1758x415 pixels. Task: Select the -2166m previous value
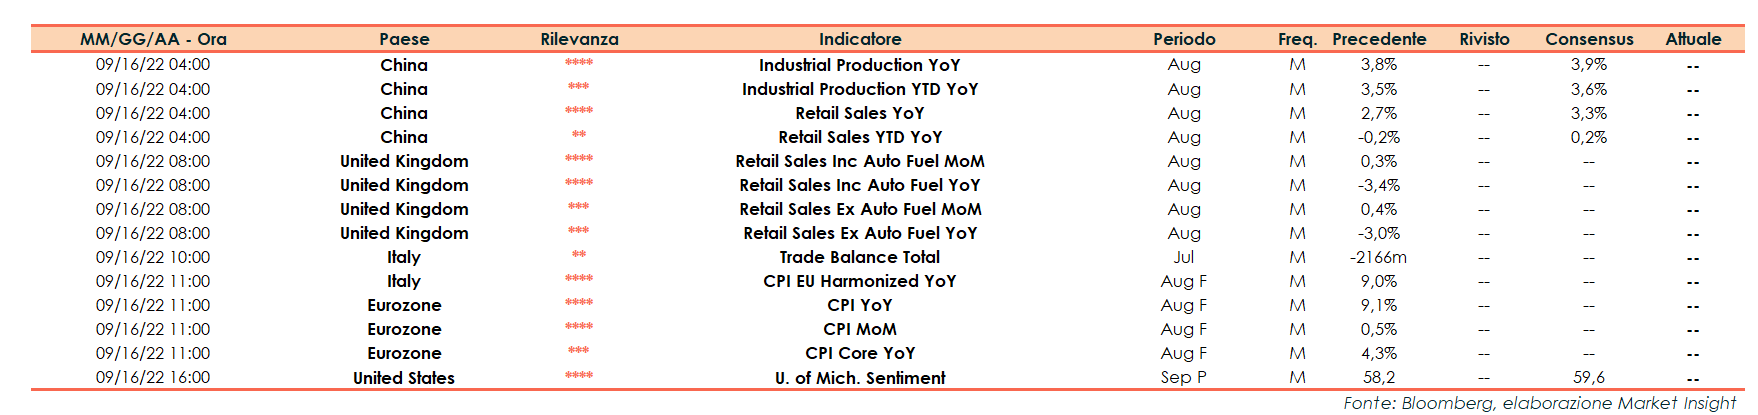[1378, 257]
